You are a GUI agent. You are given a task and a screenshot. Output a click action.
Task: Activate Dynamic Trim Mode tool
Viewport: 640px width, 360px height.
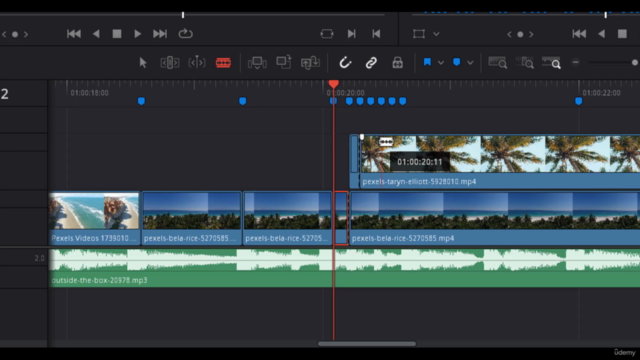tap(197, 63)
